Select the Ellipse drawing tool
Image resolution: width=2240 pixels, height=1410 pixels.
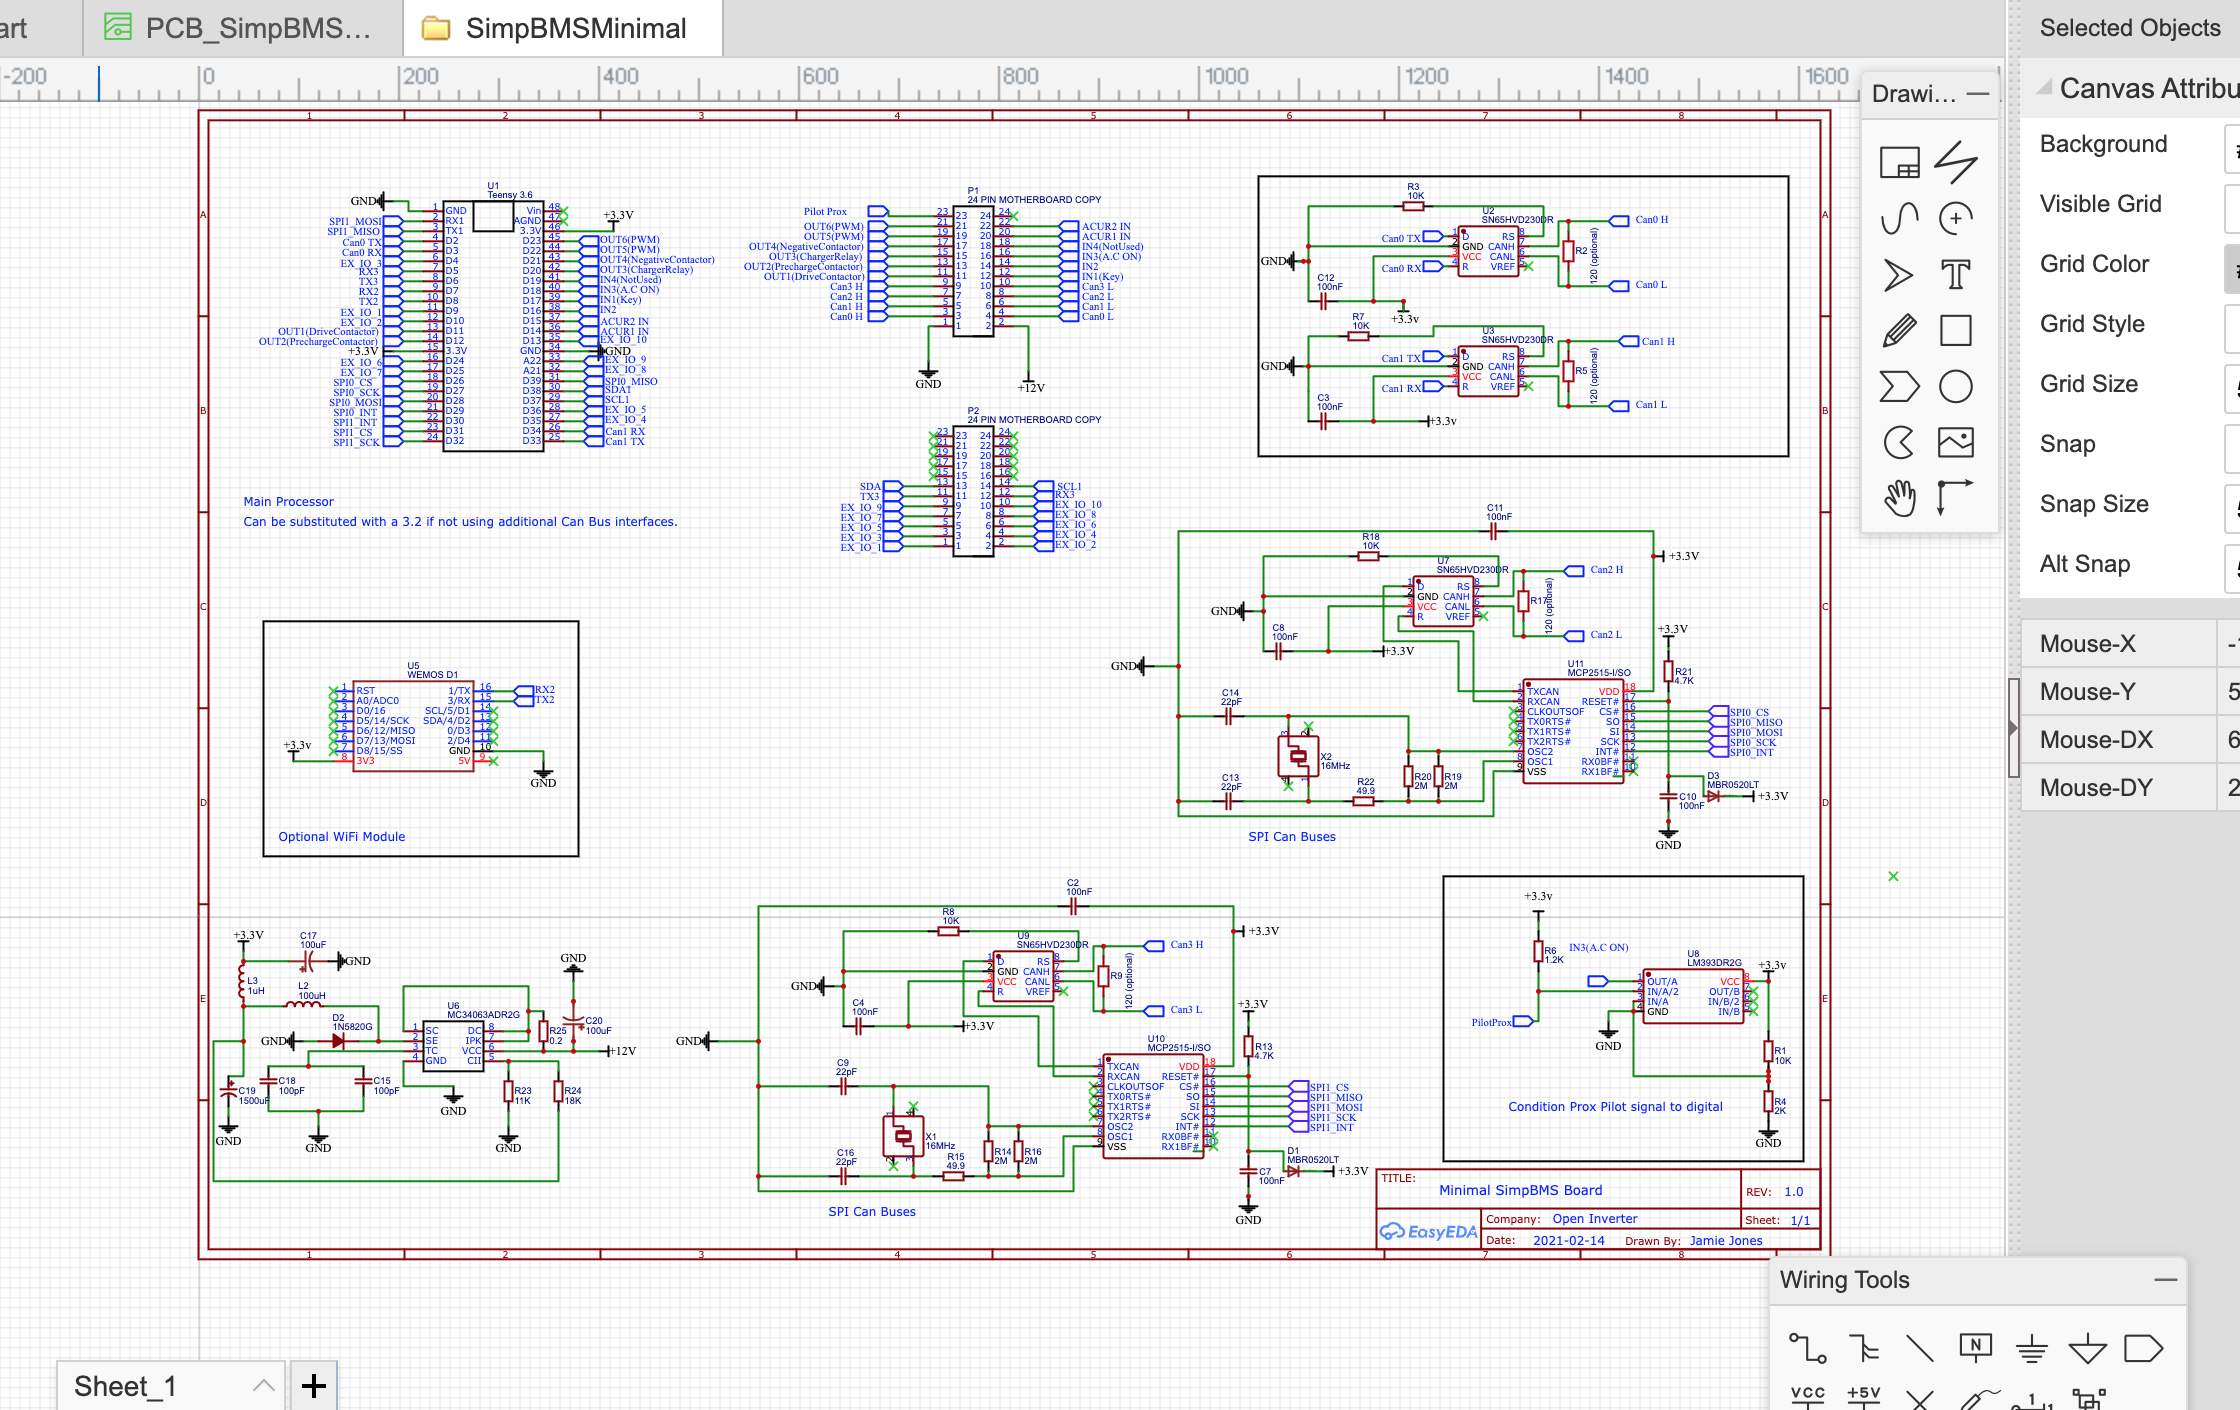[x=1955, y=386]
